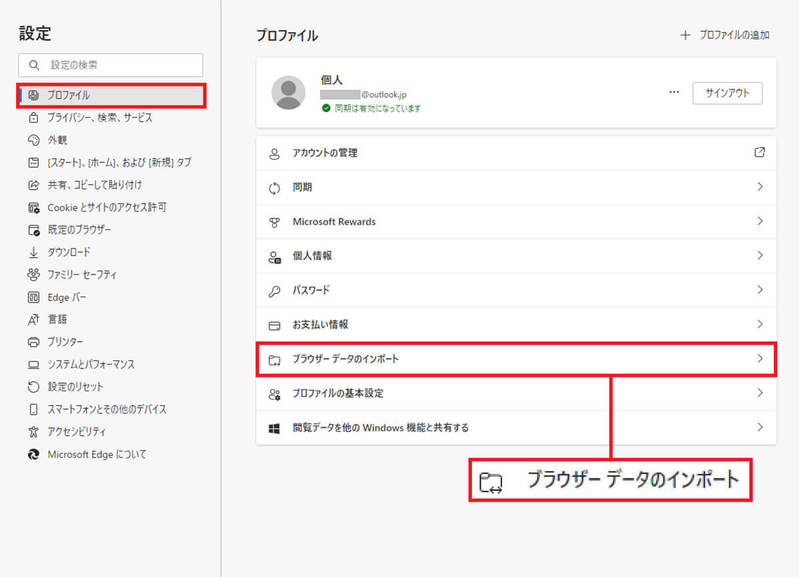Open 閲覧データを他の Windows 機能と共有する

pos(516,428)
